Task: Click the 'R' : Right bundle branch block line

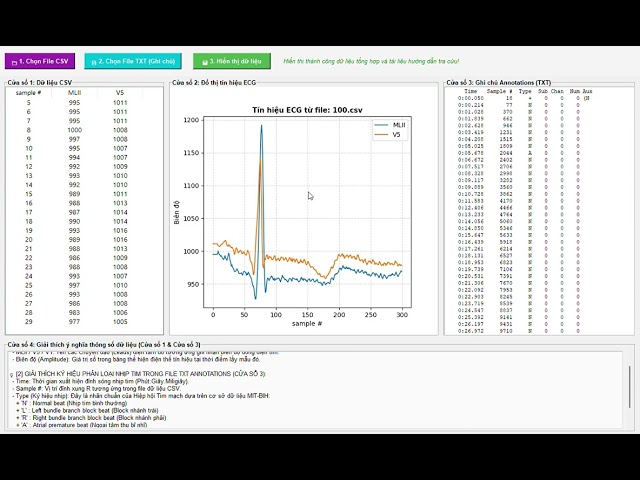Action: 91,418
